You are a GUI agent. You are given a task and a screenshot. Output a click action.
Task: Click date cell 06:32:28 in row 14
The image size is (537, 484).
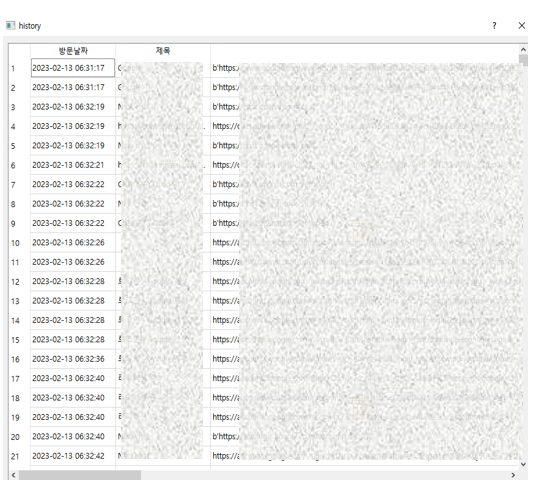tap(73, 320)
